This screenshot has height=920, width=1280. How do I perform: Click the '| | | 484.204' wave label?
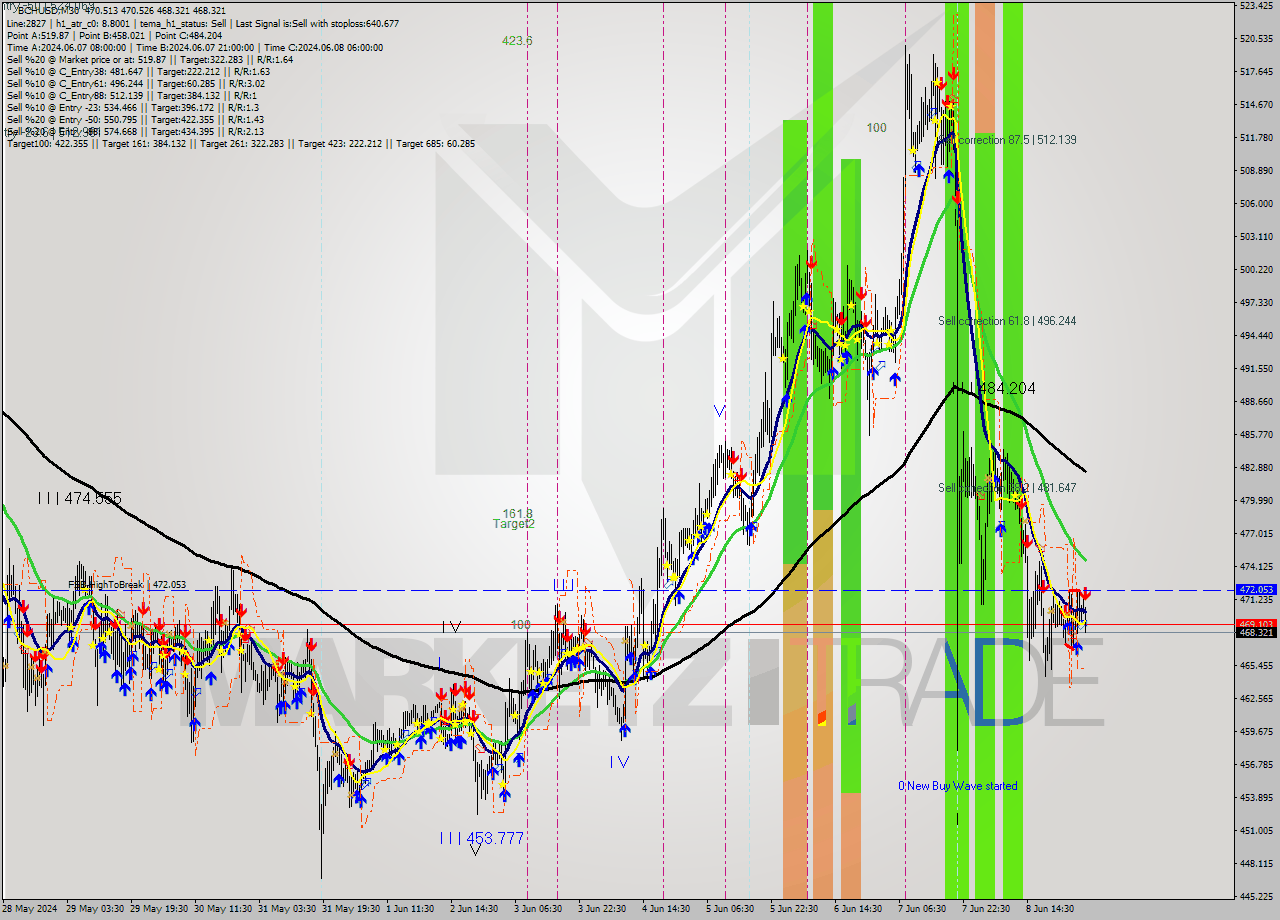click(993, 388)
